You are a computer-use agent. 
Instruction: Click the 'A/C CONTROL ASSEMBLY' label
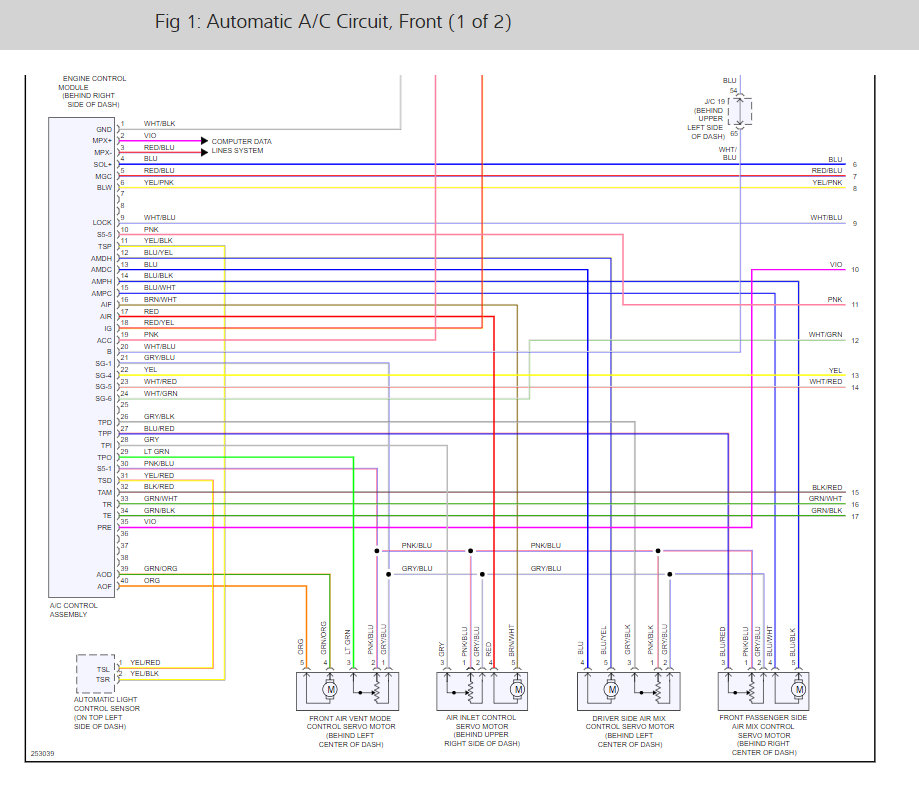tap(73, 610)
